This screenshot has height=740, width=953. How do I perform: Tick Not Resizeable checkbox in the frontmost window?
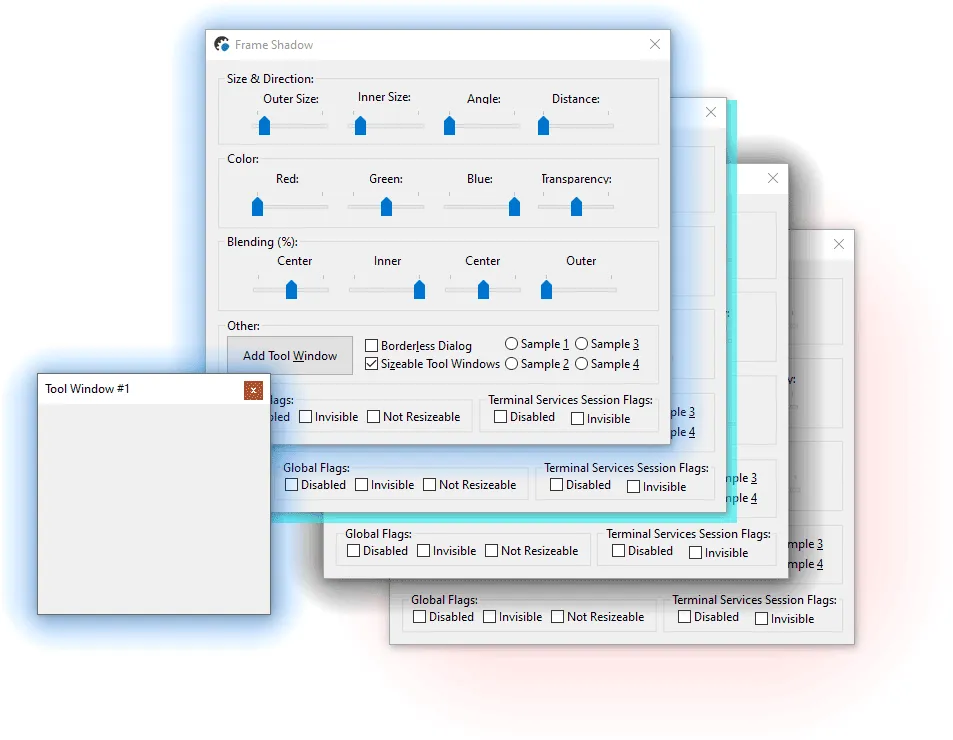(374, 417)
